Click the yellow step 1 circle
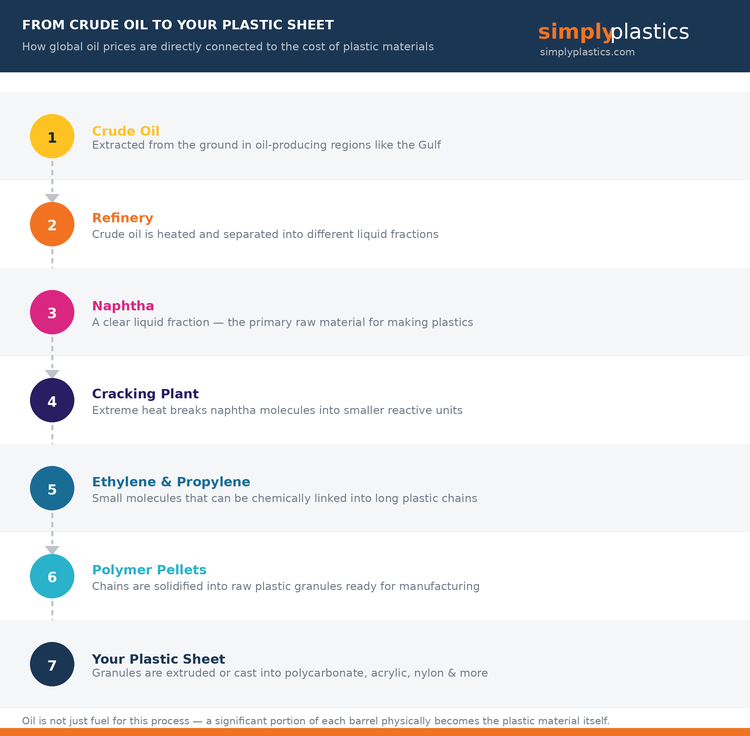750x736 pixels. coord(52,137)
